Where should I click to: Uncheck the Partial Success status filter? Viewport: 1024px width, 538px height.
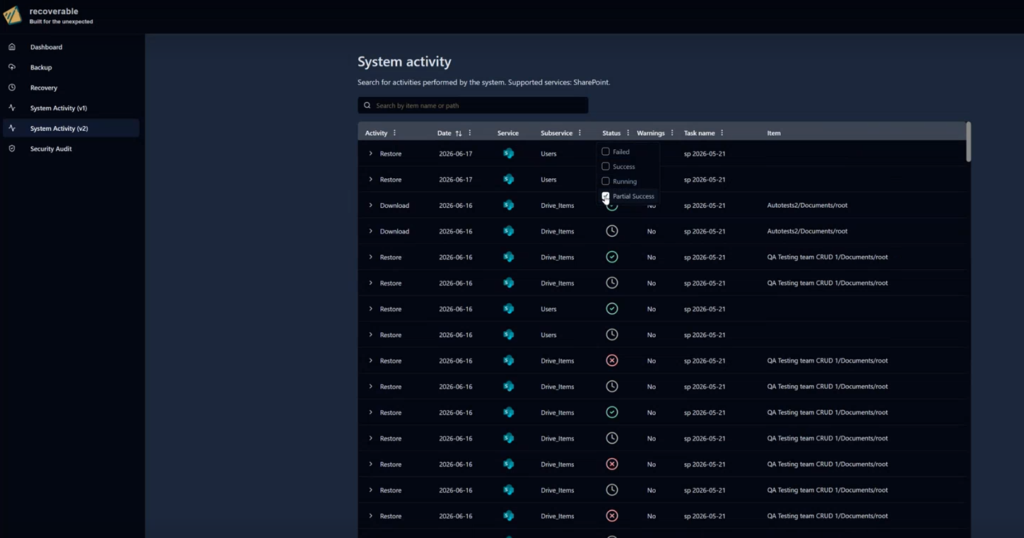[x=605, y=196]
